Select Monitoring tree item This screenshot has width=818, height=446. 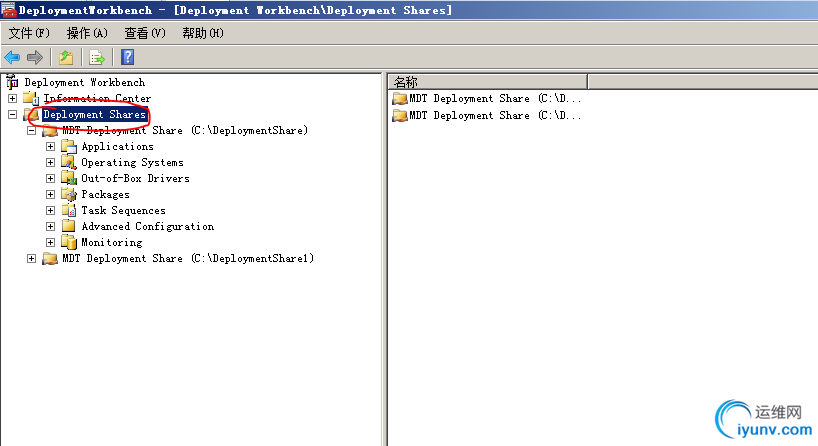[x=112, y=243]
